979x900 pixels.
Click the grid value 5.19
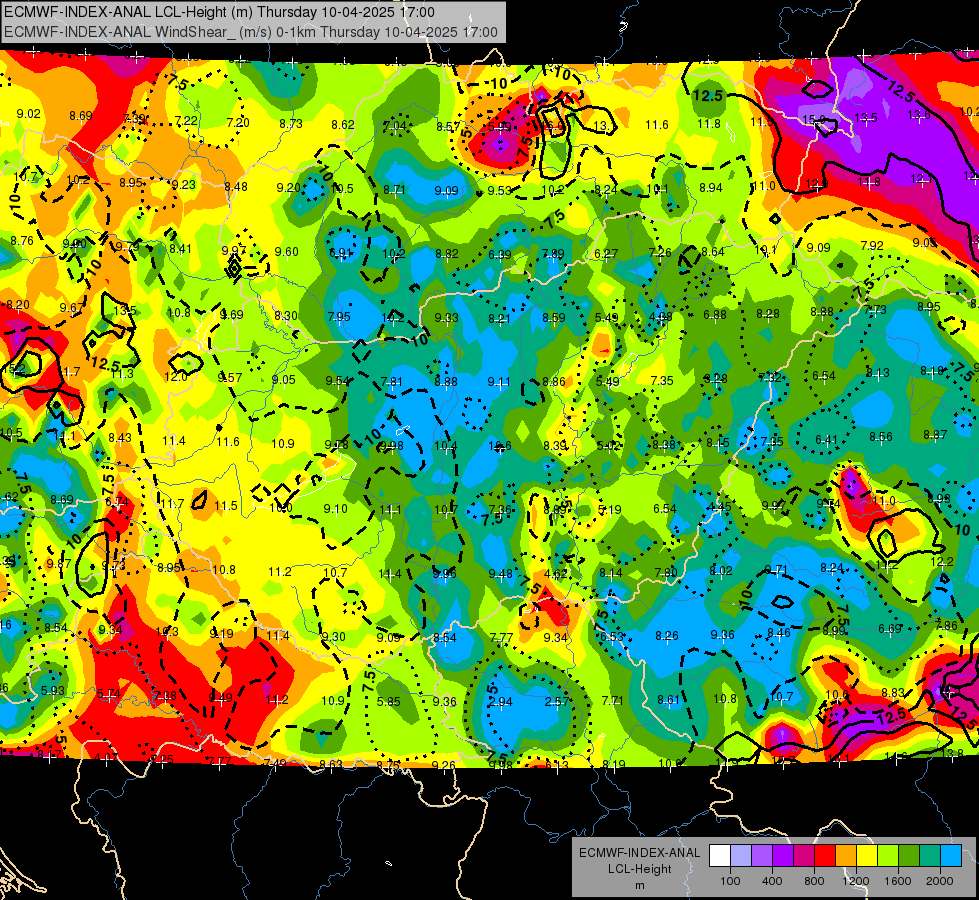[x=609, y=510]
